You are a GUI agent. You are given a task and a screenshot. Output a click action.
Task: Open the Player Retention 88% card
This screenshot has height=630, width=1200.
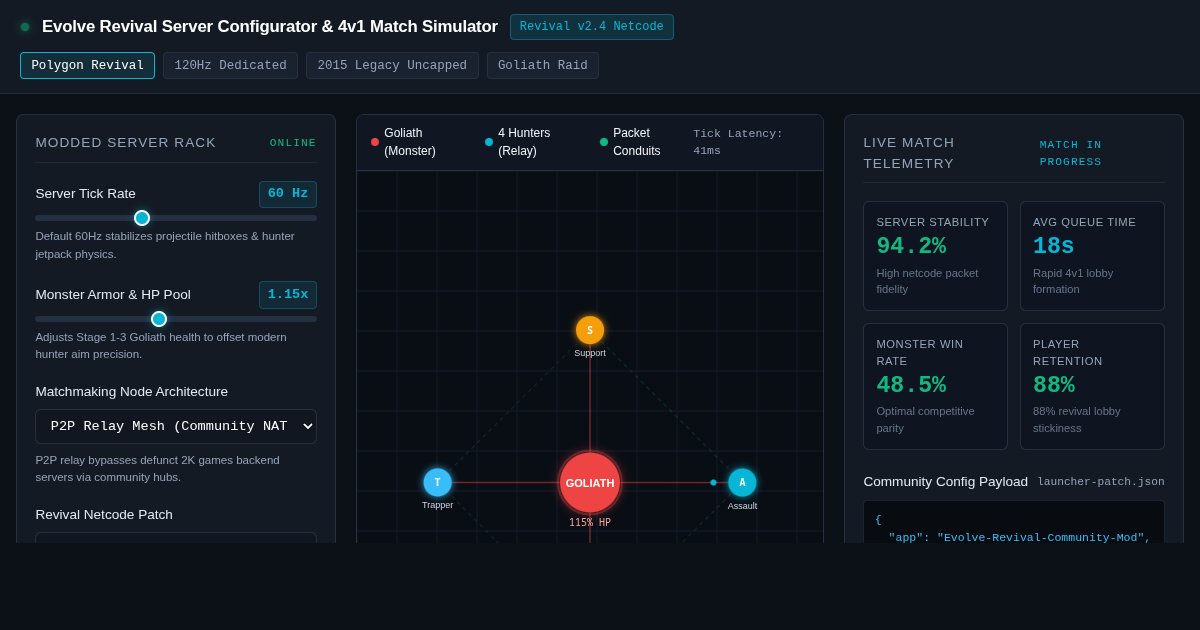coord(1092,386)
